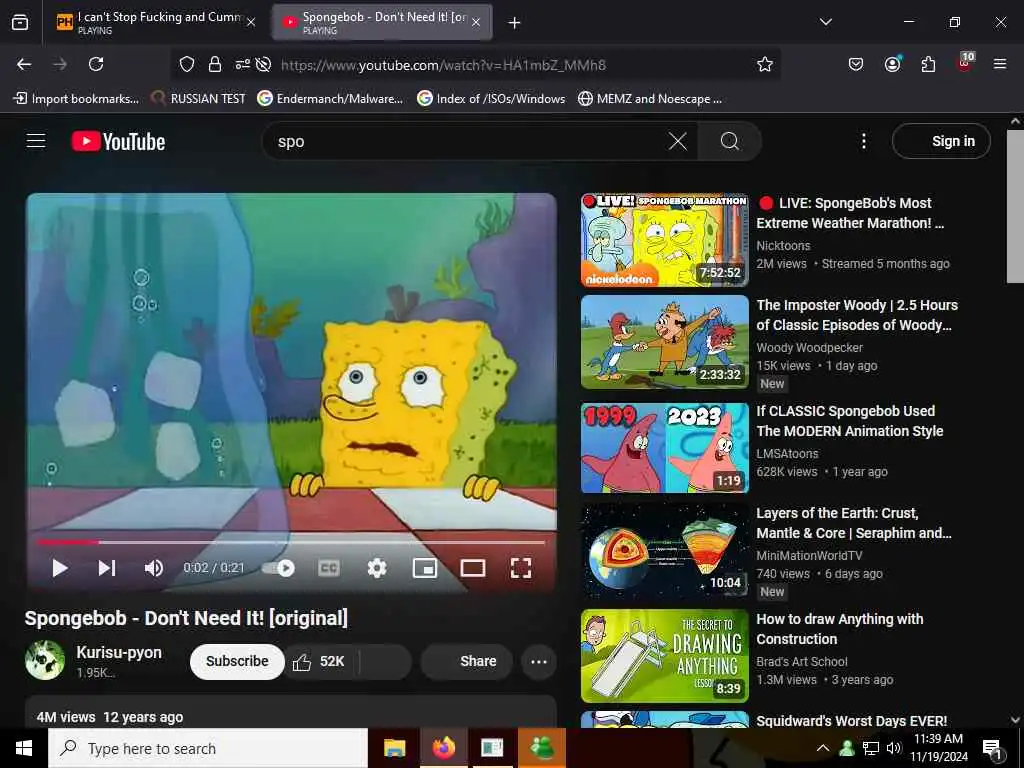Open Kurisu-pyon channel avatar
The height and width of the screenshot is (768, 1024).
[45, 660]
